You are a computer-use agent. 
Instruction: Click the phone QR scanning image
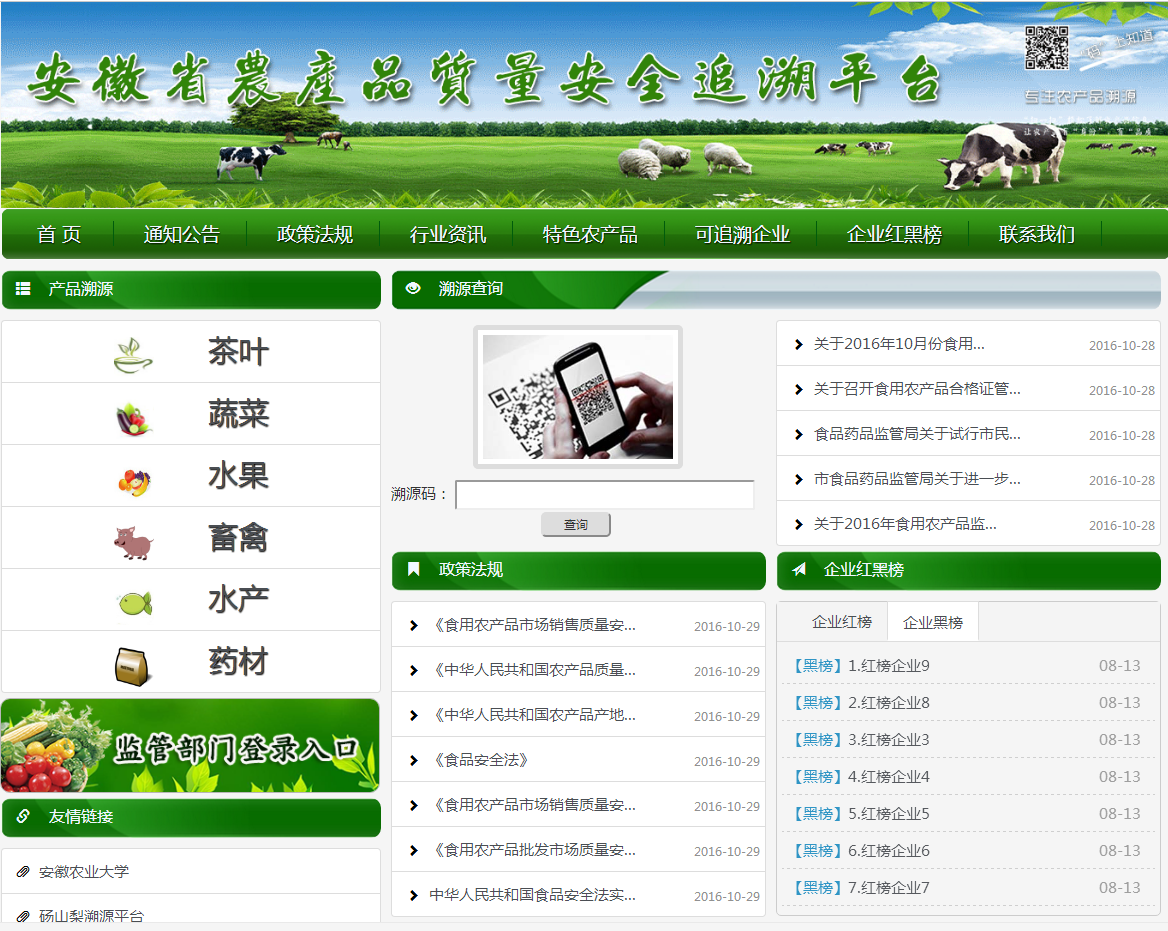click(578, 397)
